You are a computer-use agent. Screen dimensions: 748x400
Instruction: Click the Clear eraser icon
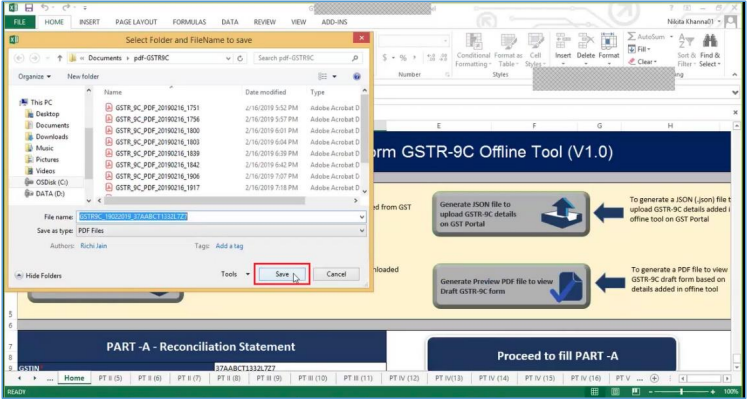(632, 62)
